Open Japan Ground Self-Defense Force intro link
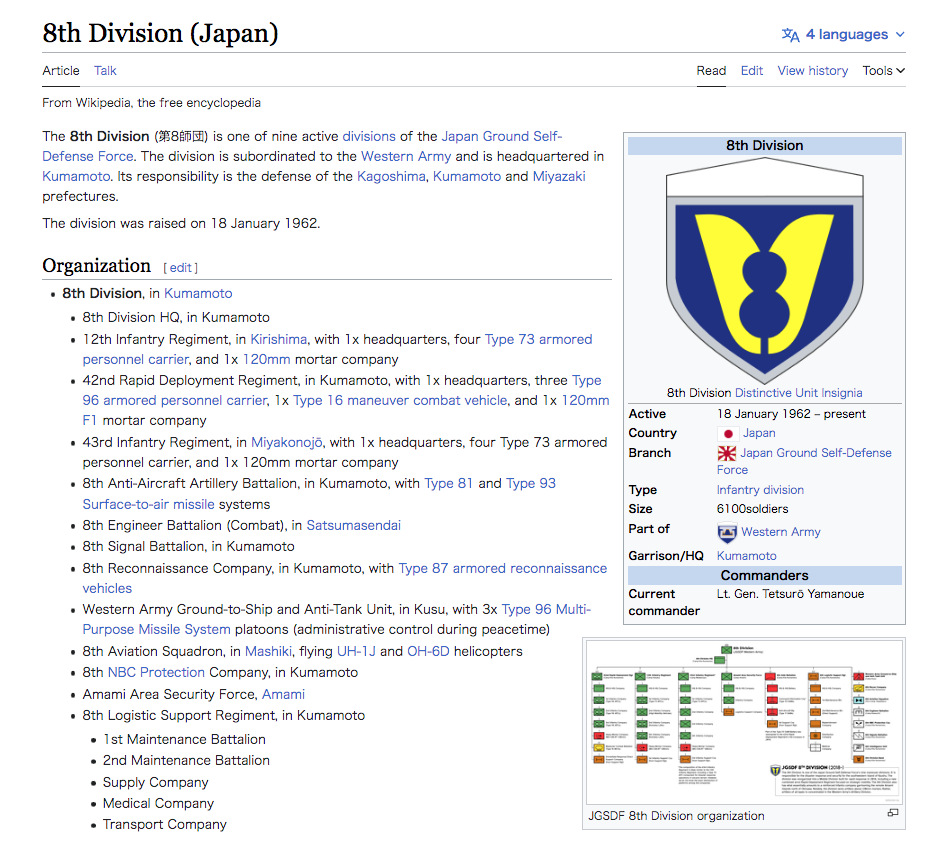The width and height of the screenshot is (952, 848). (x=302, y=146)
